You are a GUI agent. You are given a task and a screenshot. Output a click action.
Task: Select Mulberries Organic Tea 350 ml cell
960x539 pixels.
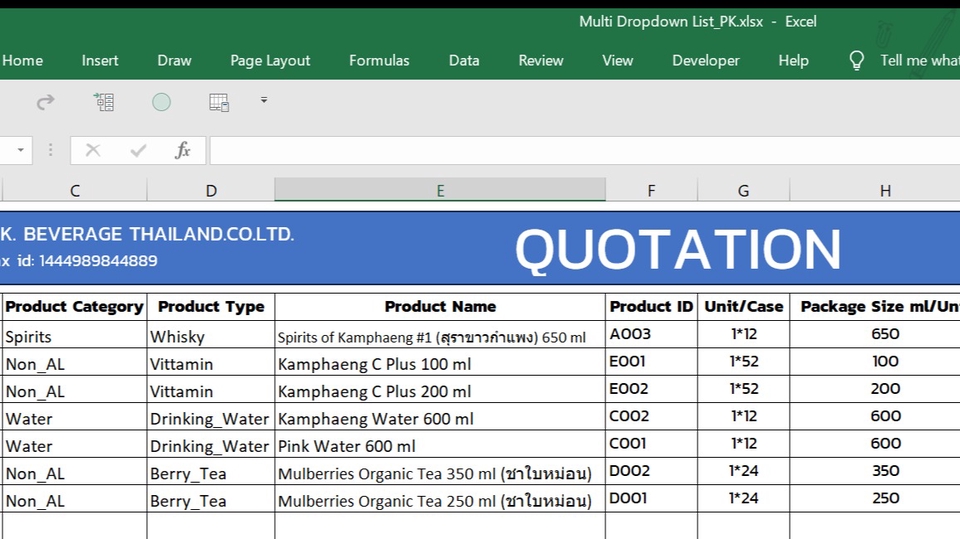[x=440, y=472]
